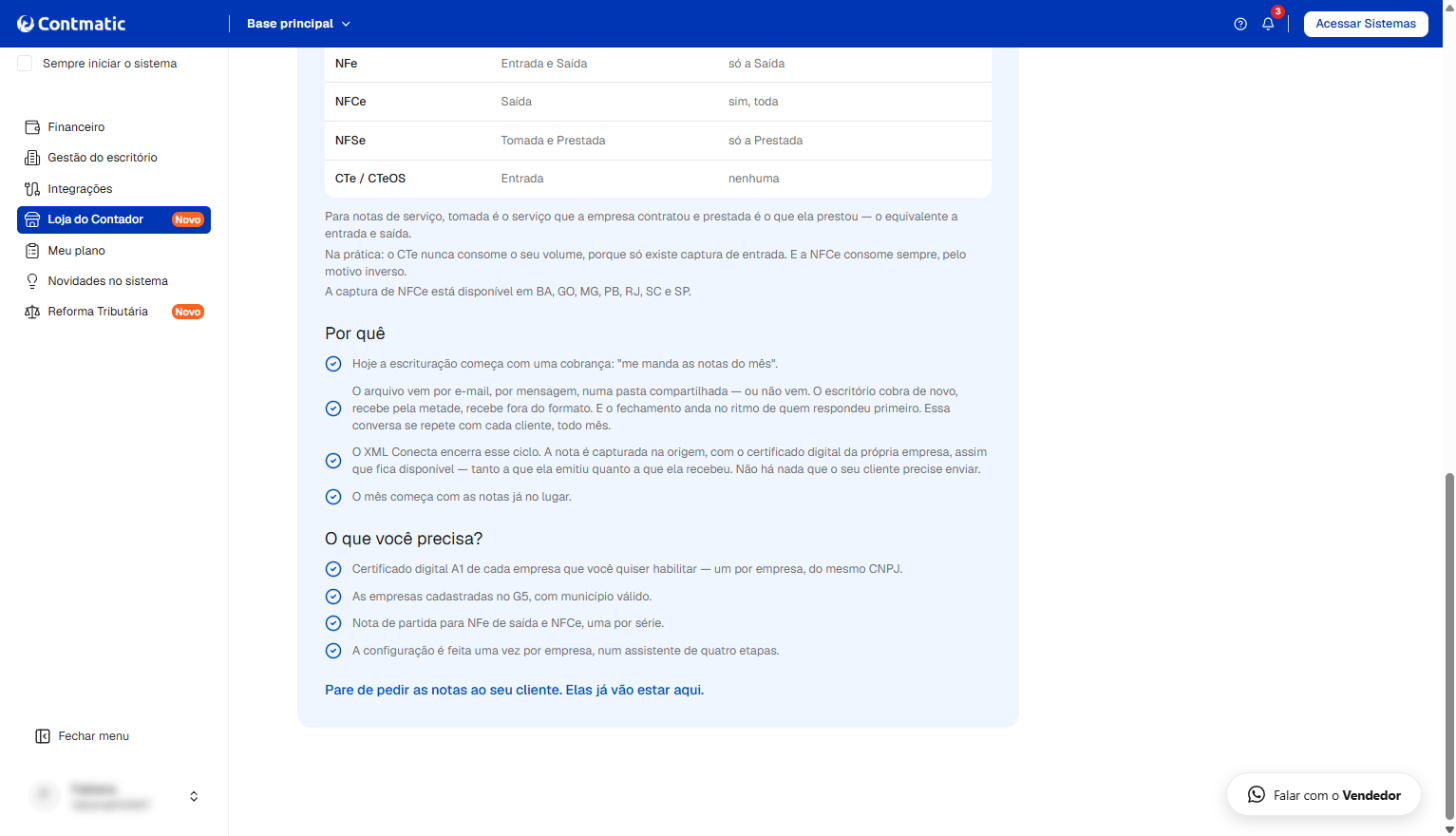Open Reforma Tributária menu item
Screen dimensions: 1456x836
[114, 312]
